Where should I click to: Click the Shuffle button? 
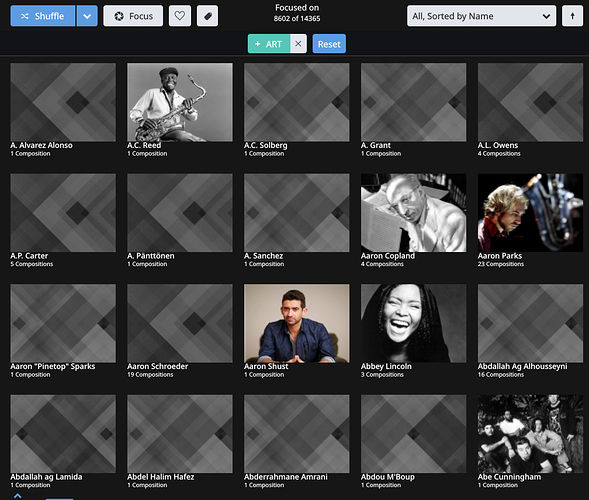click(43, 16)
